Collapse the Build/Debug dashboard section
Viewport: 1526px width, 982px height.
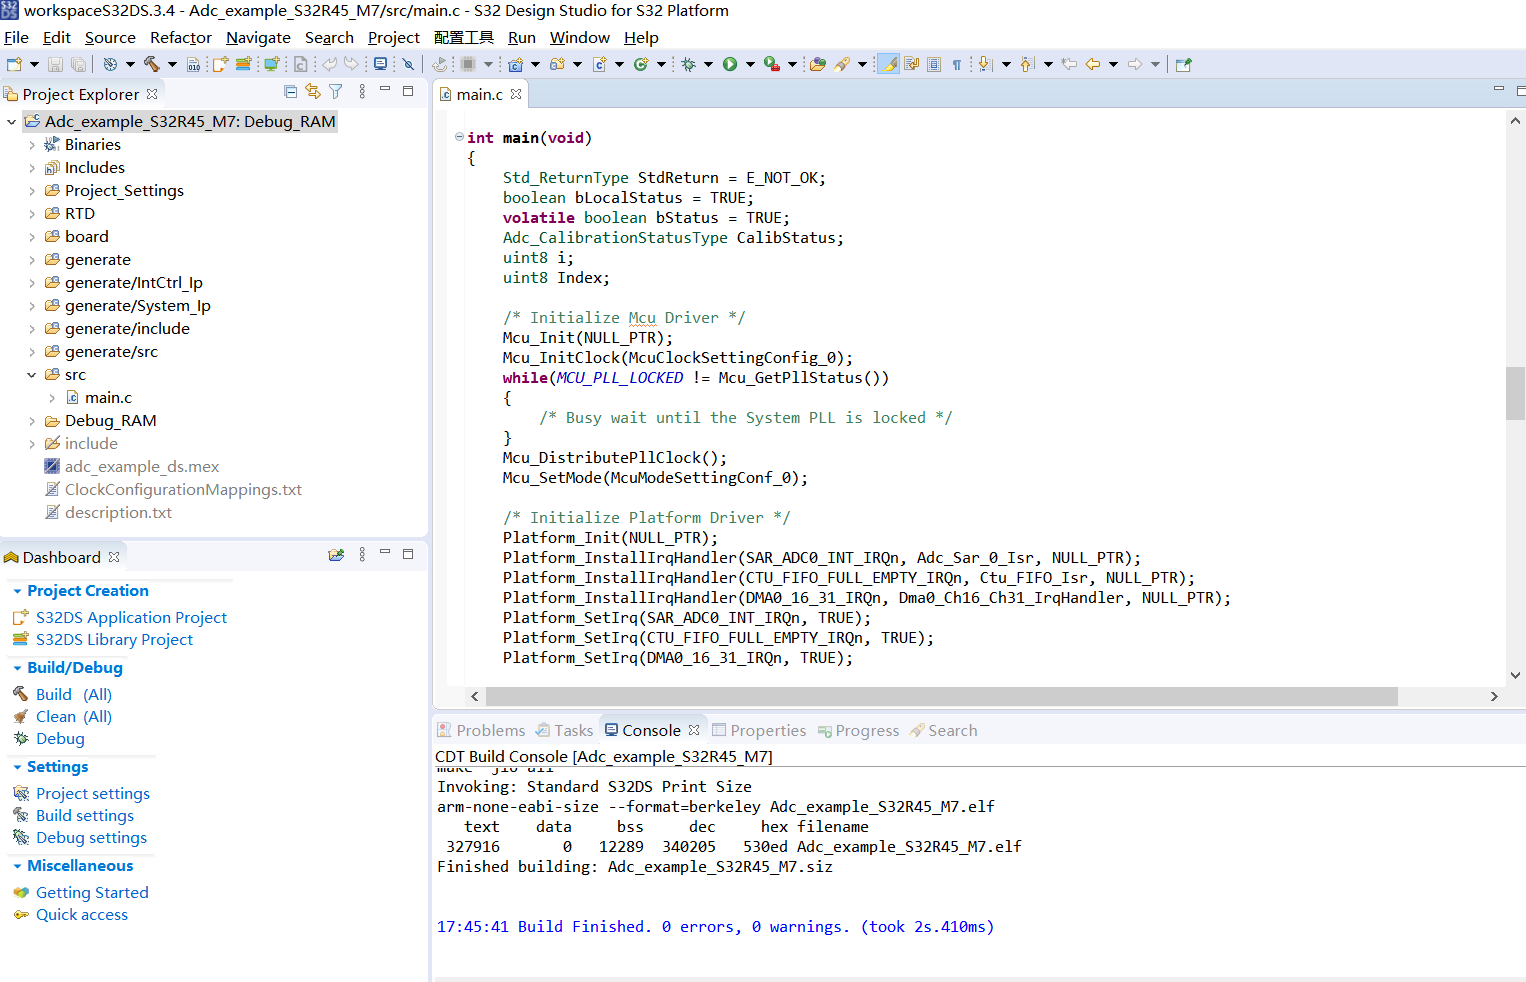[x=17, y=668]
